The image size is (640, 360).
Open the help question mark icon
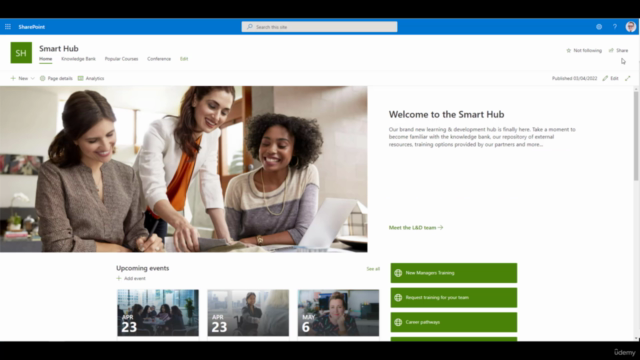pyautogui.click(x=615, y=27)
